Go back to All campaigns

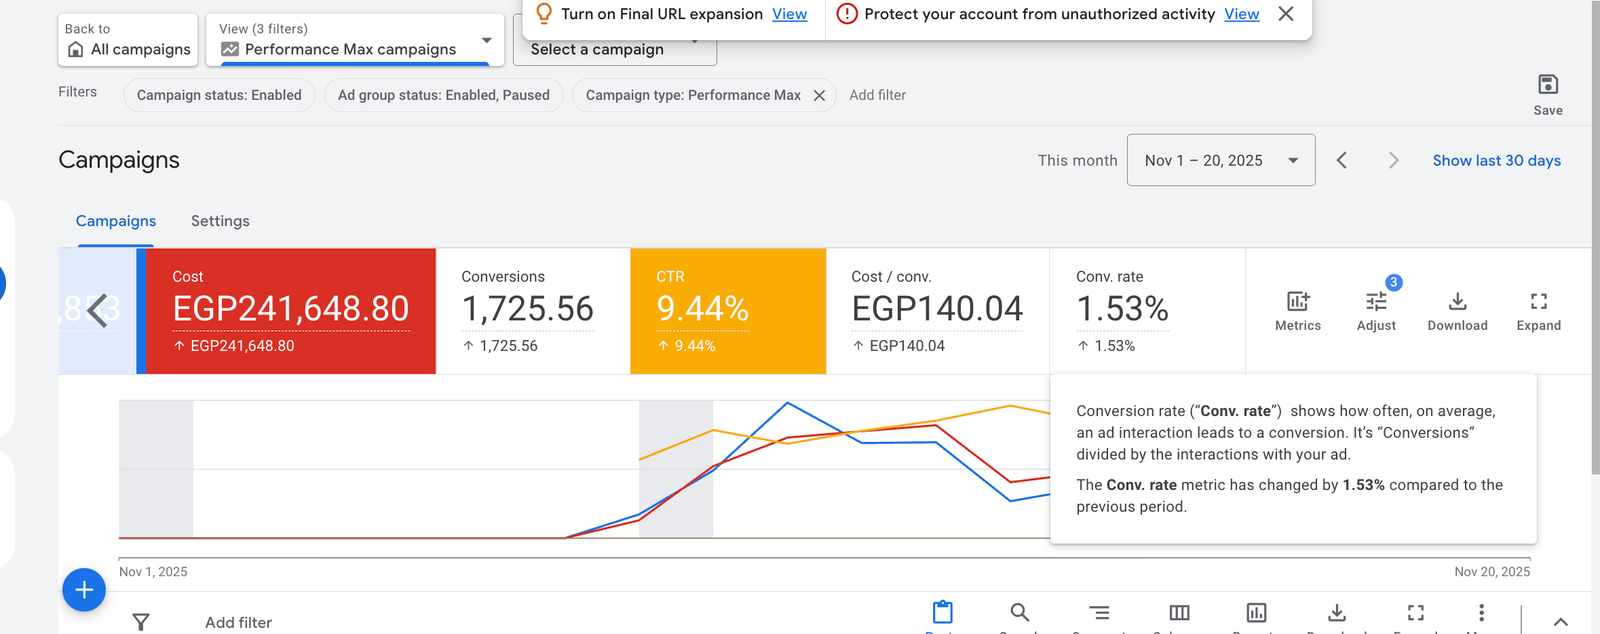tap(128, 40)
